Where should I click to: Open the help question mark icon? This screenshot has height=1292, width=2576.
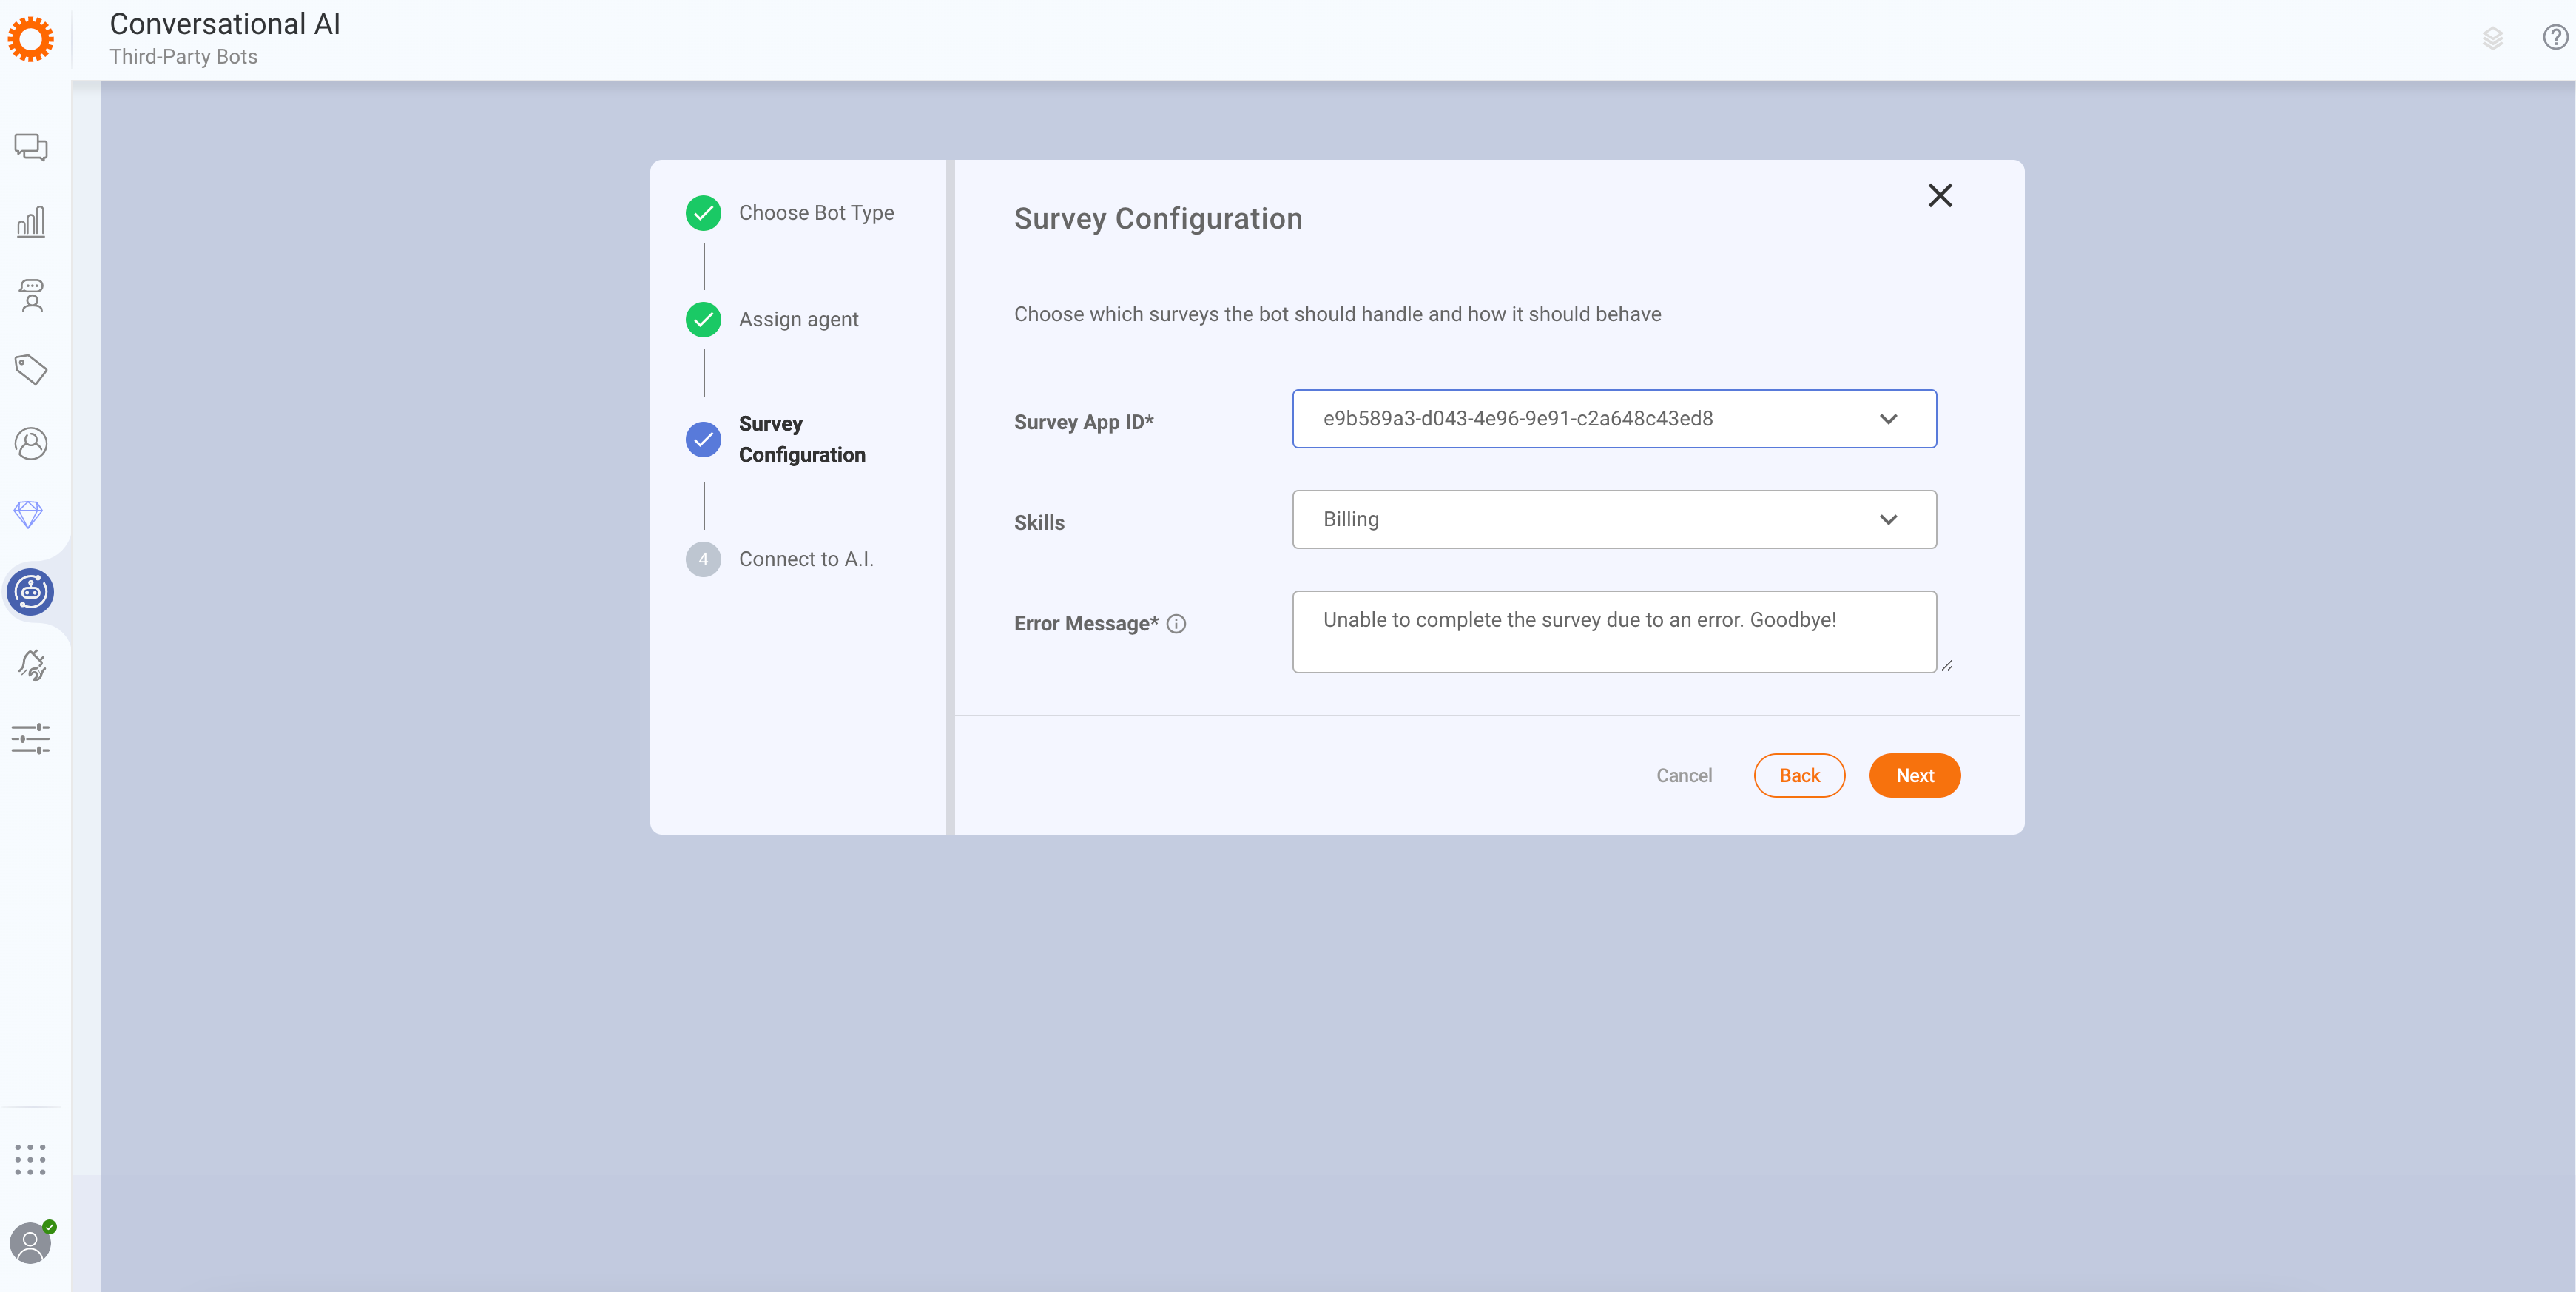coord(2555,38)
